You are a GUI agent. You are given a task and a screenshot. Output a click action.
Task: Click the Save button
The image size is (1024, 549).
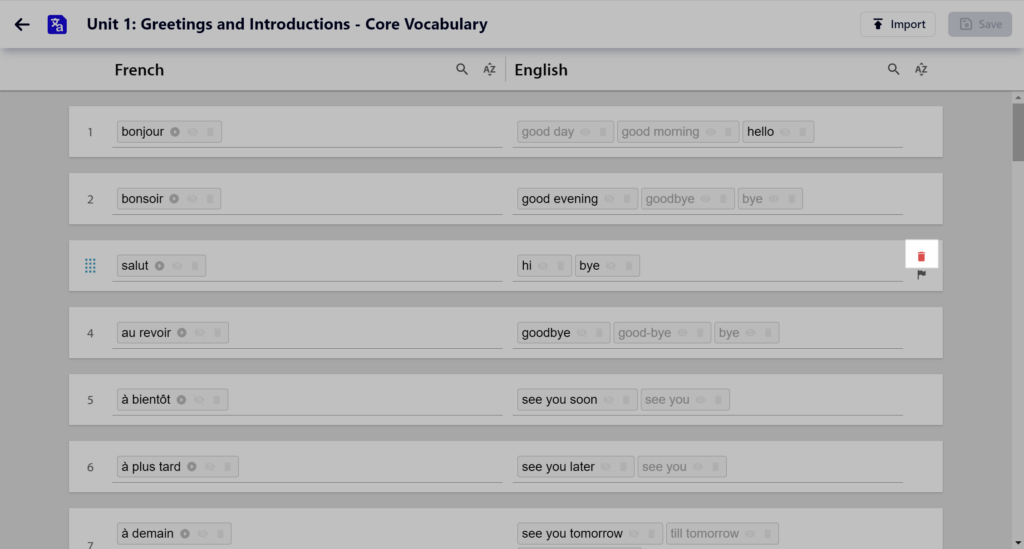[980, 24]
